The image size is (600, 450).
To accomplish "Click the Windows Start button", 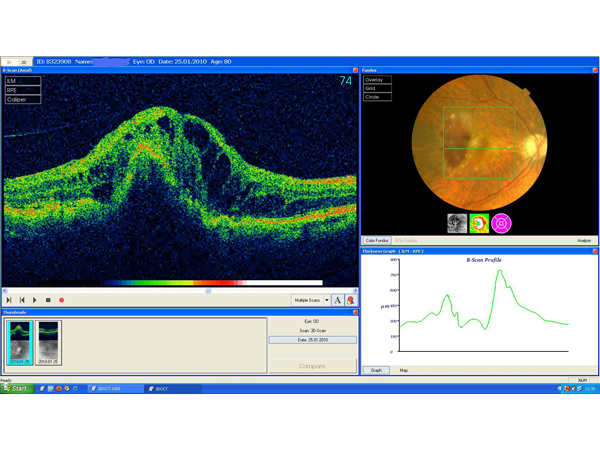I will pos(16,388).
